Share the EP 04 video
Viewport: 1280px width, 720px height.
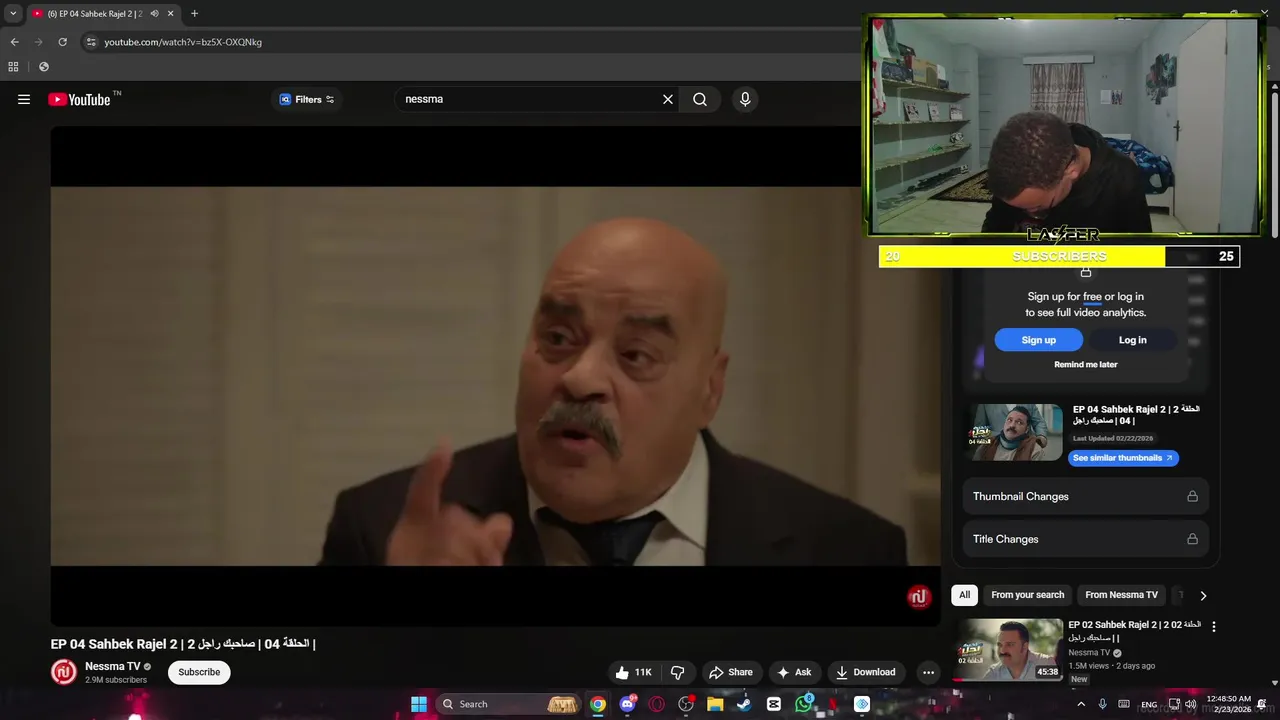click(x=731, y=672)
